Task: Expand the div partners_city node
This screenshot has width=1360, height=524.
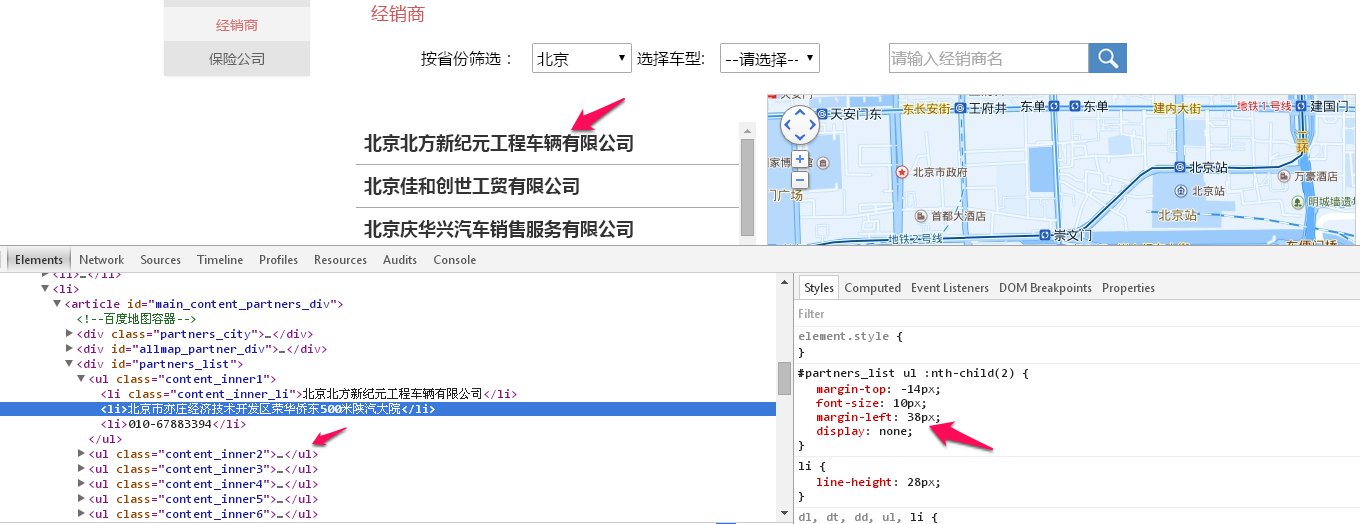Action: [69, 334]
